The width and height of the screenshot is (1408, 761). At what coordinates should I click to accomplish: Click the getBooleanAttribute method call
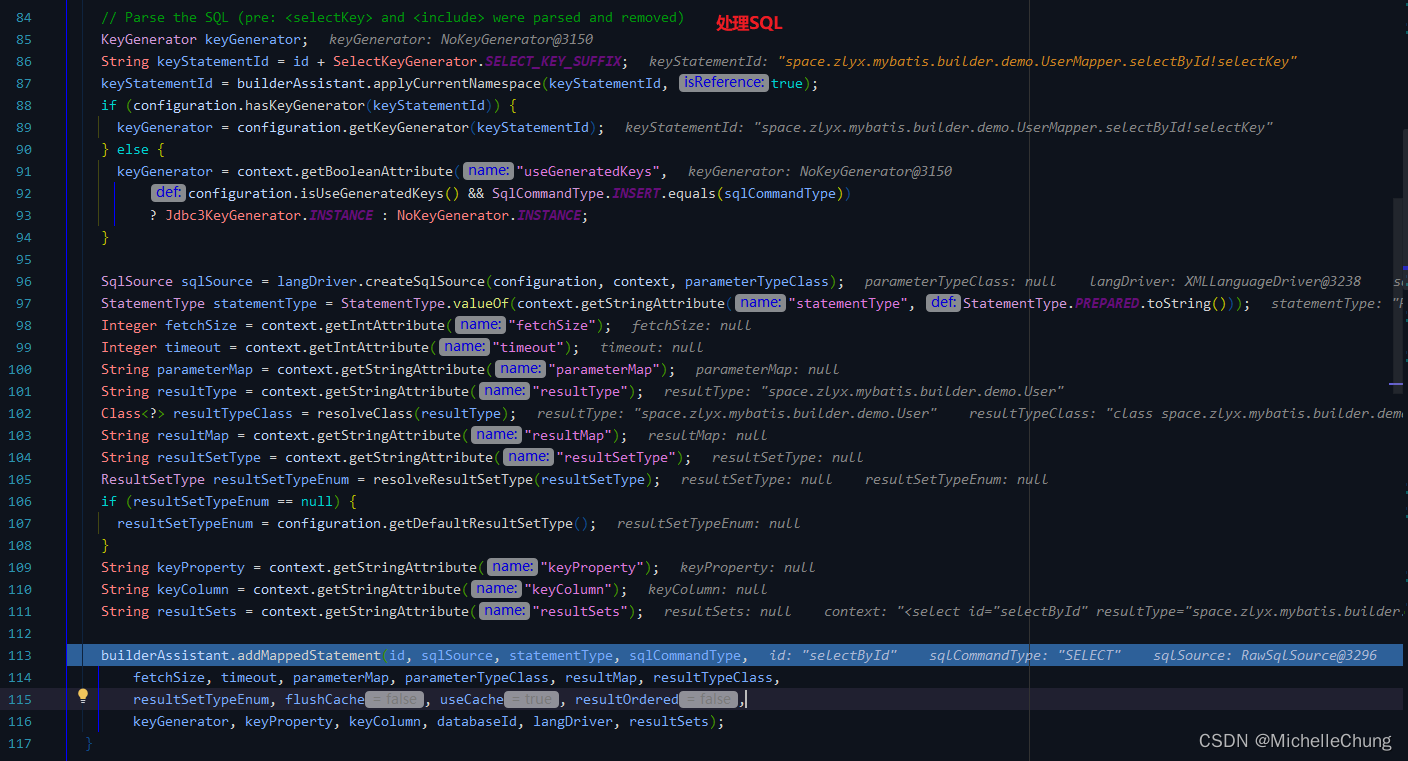pyautogui.click(x=377, y=171)
